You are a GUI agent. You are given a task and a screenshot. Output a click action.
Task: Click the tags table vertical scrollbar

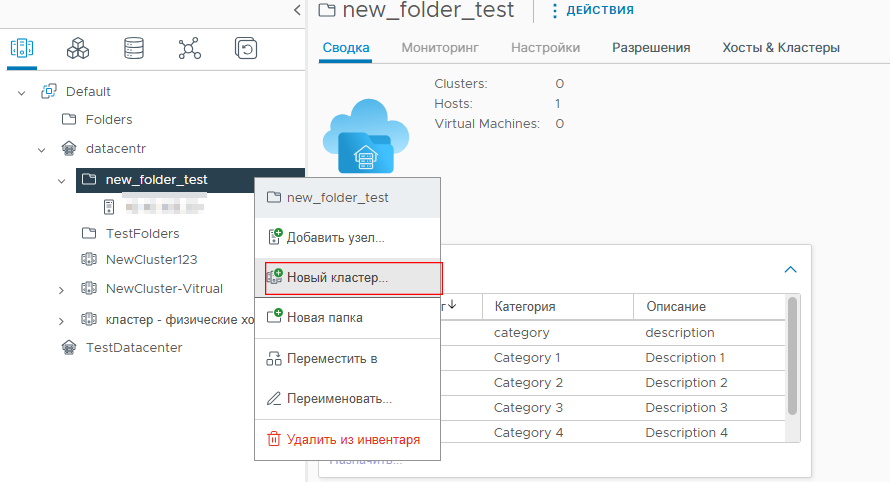(792, 356)
